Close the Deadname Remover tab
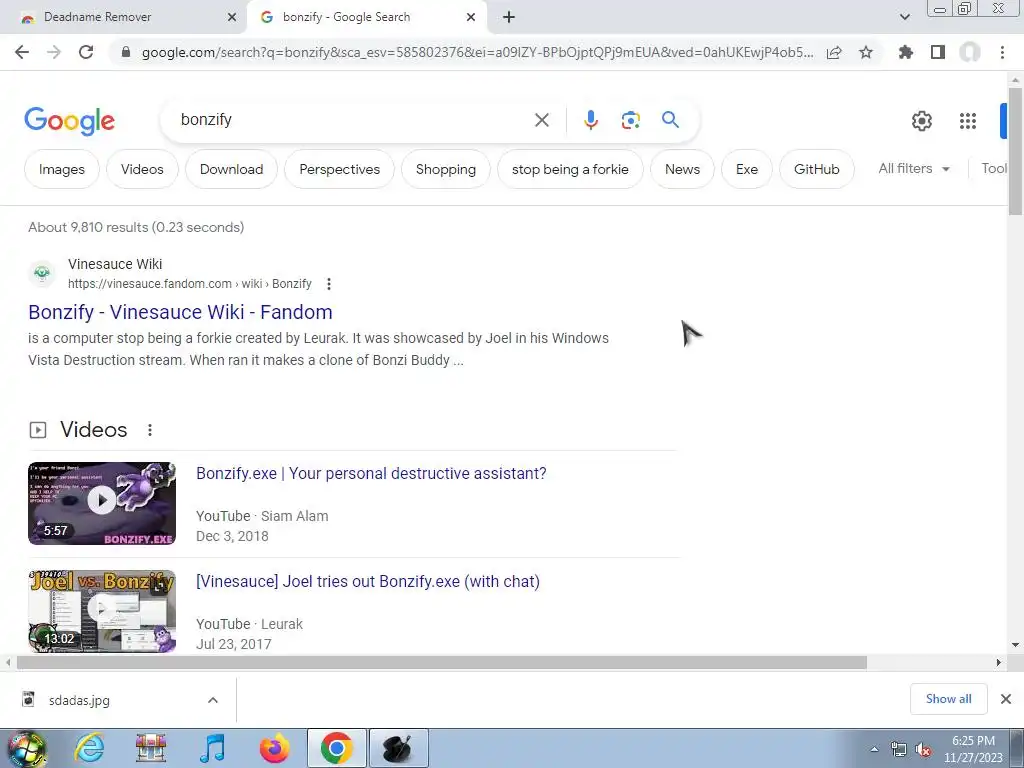The width and height of the screenshot is (1024, 768). 232,18
